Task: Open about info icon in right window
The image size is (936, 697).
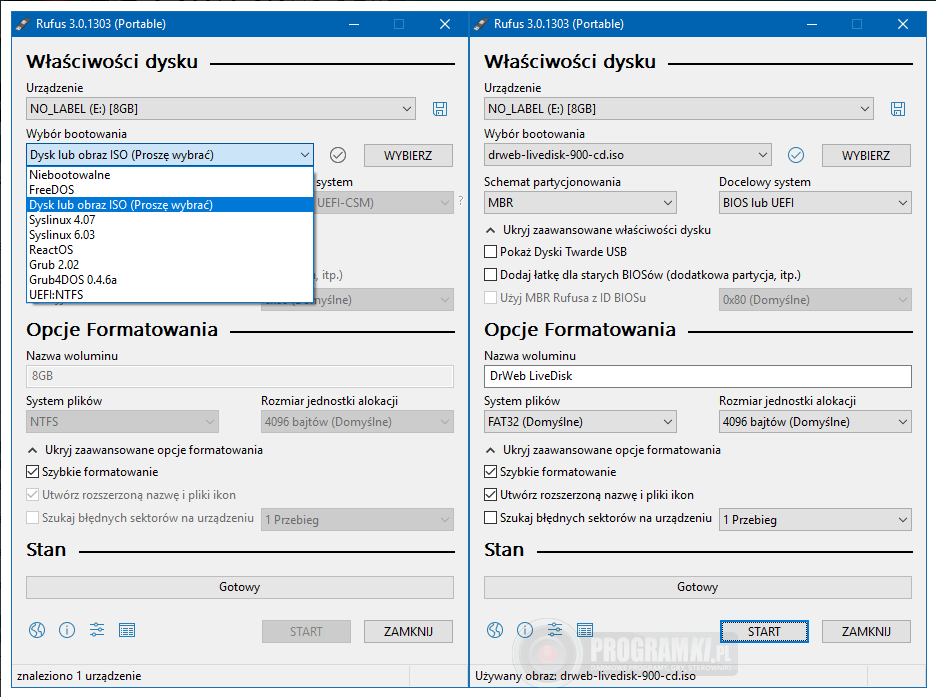Action: 525,630
